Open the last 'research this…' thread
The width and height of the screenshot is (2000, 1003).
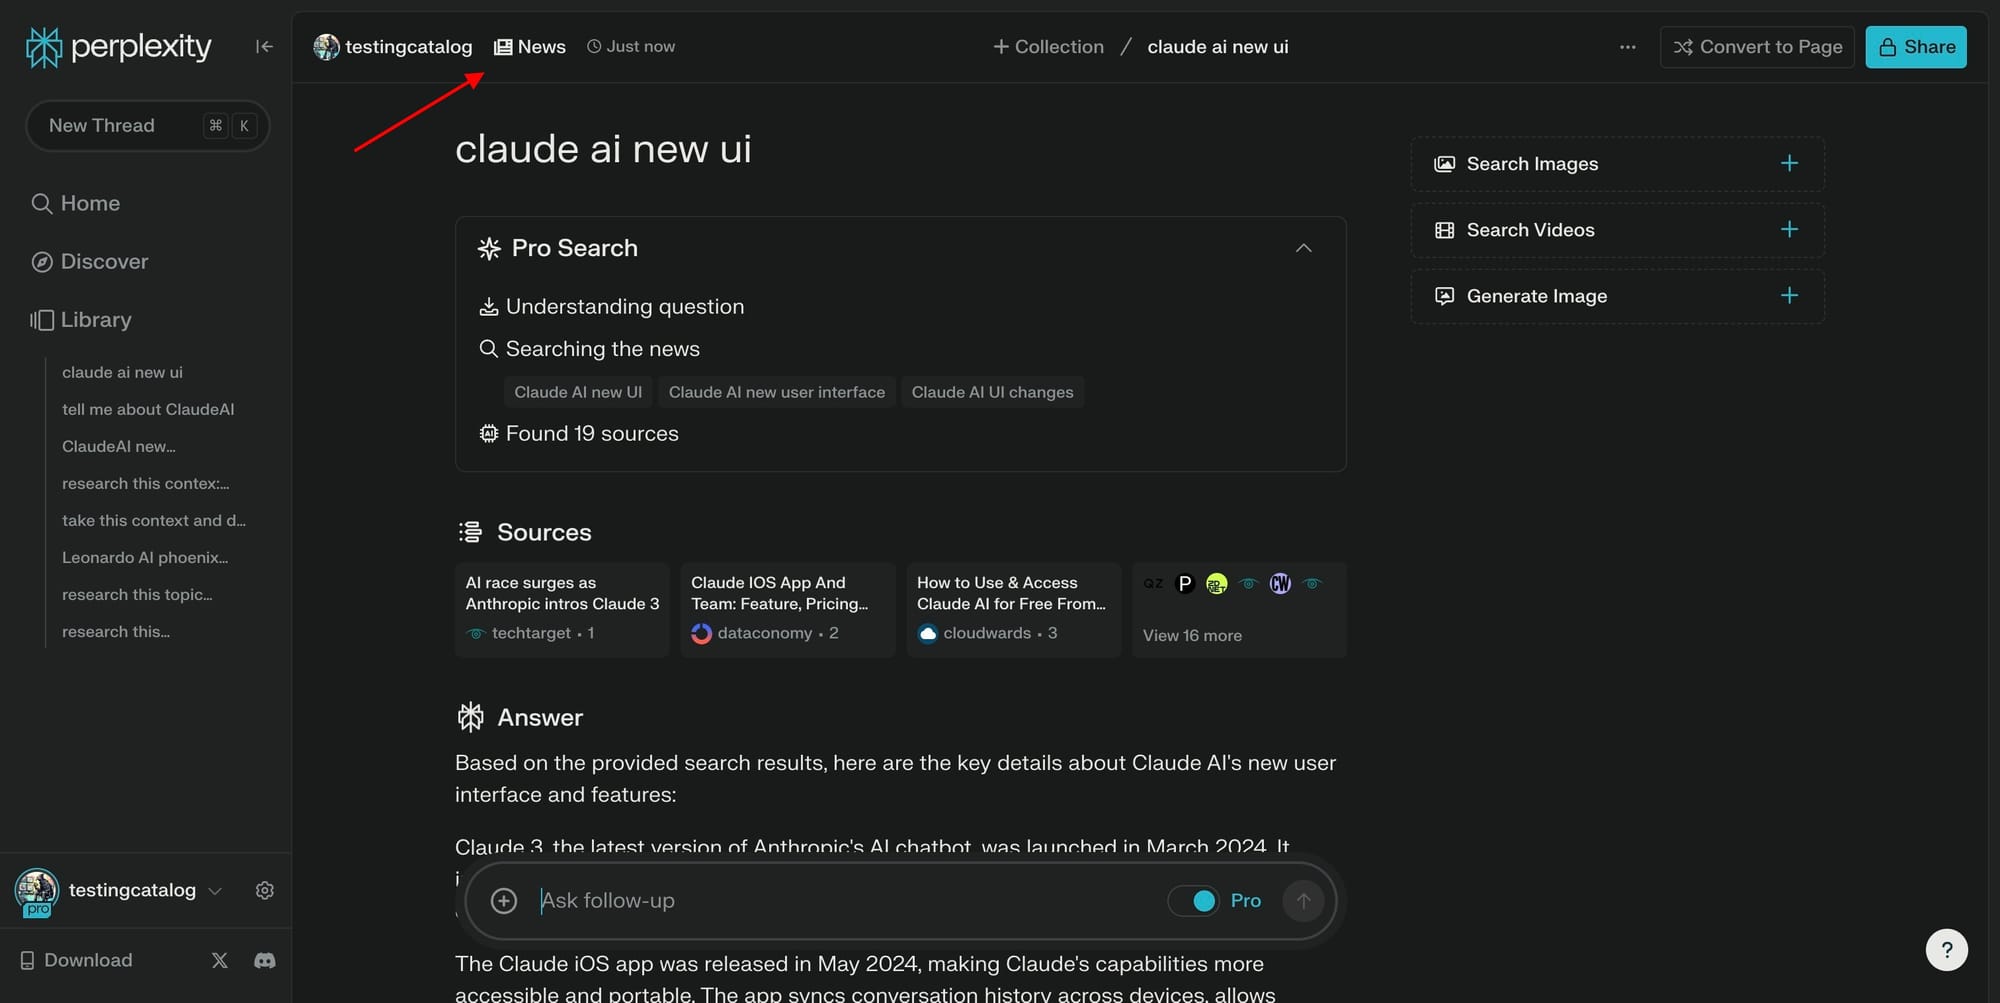[x=116, y=631]
